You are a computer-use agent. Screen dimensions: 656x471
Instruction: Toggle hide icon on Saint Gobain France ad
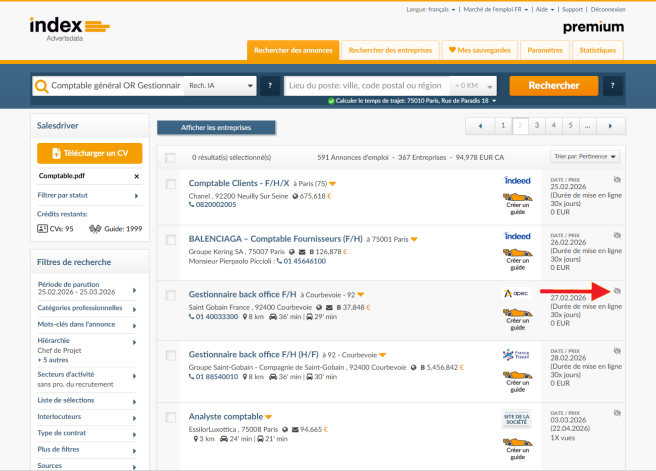[x=617, y=291]
